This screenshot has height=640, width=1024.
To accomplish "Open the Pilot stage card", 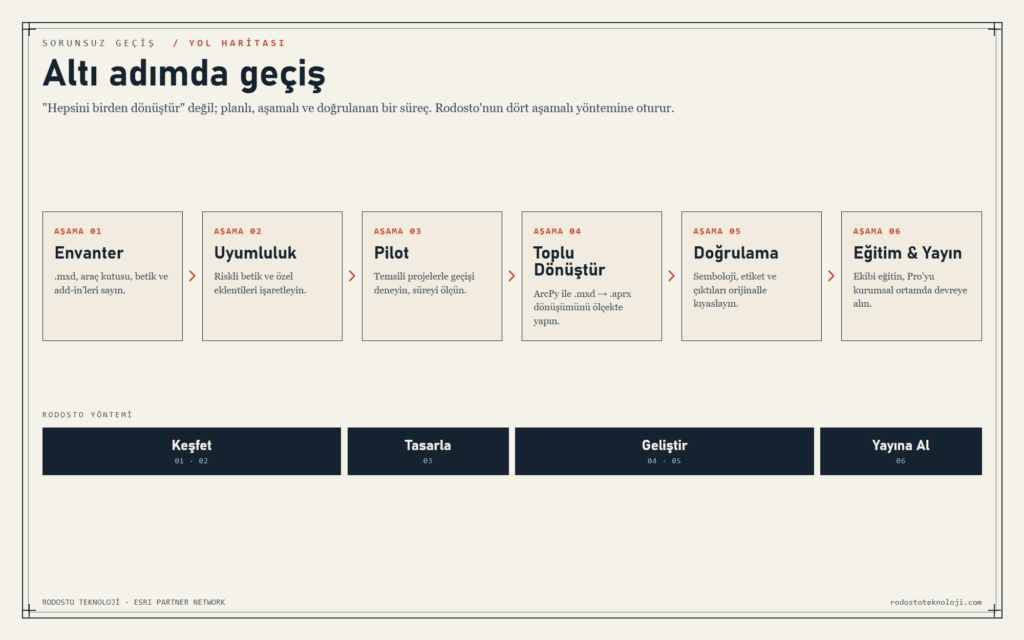I will (x=432, y=276).
